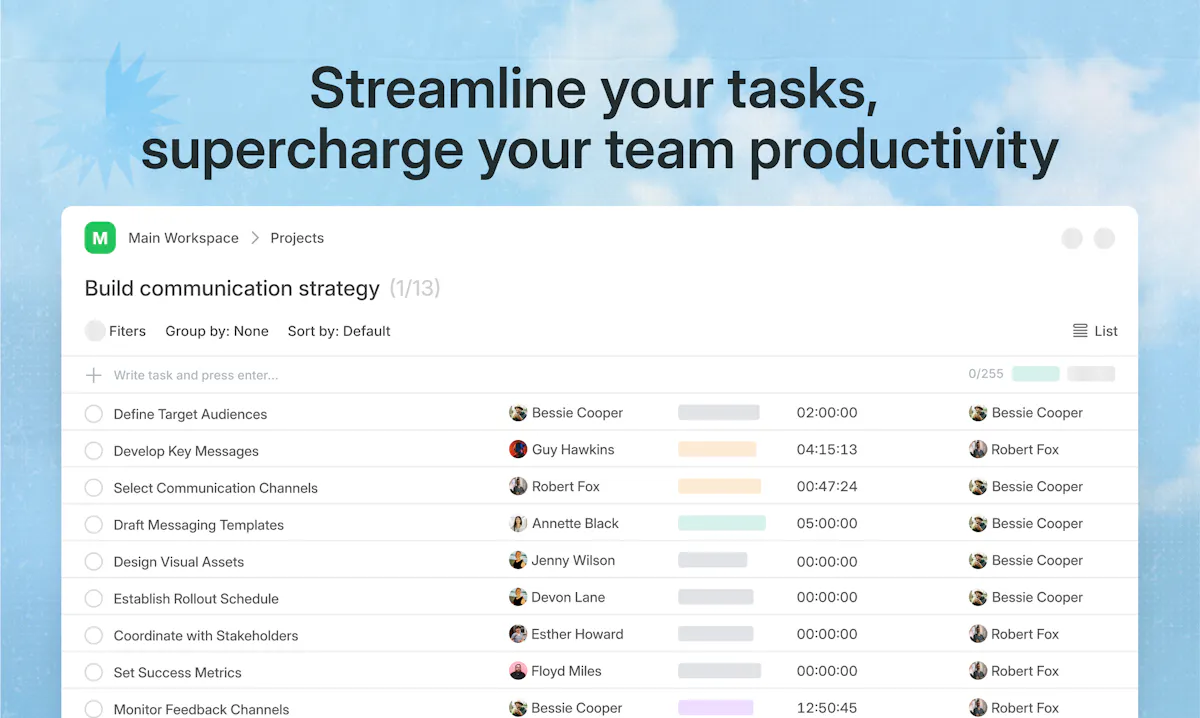Click the Filters circle icon

click(x=95, y=331)
